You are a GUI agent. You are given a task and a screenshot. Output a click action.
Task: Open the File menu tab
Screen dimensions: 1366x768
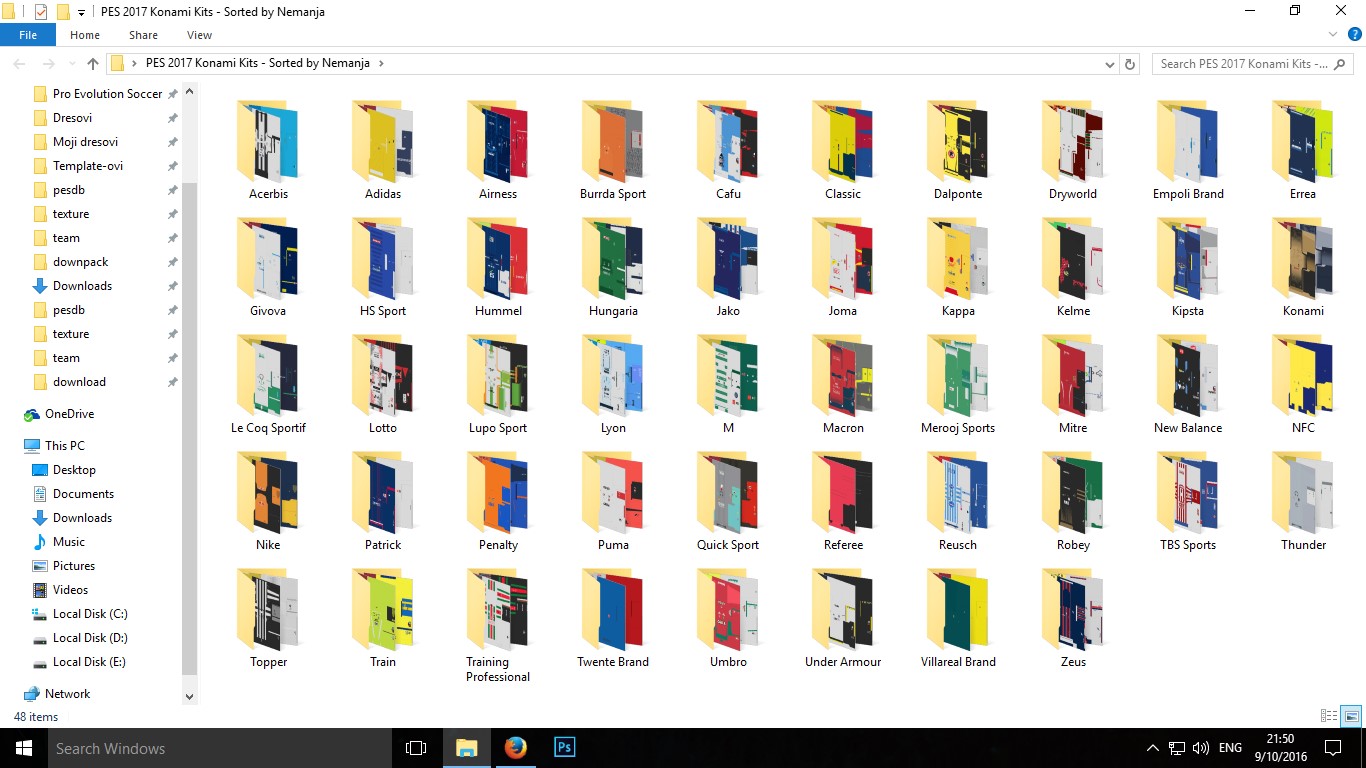point(28,35)
